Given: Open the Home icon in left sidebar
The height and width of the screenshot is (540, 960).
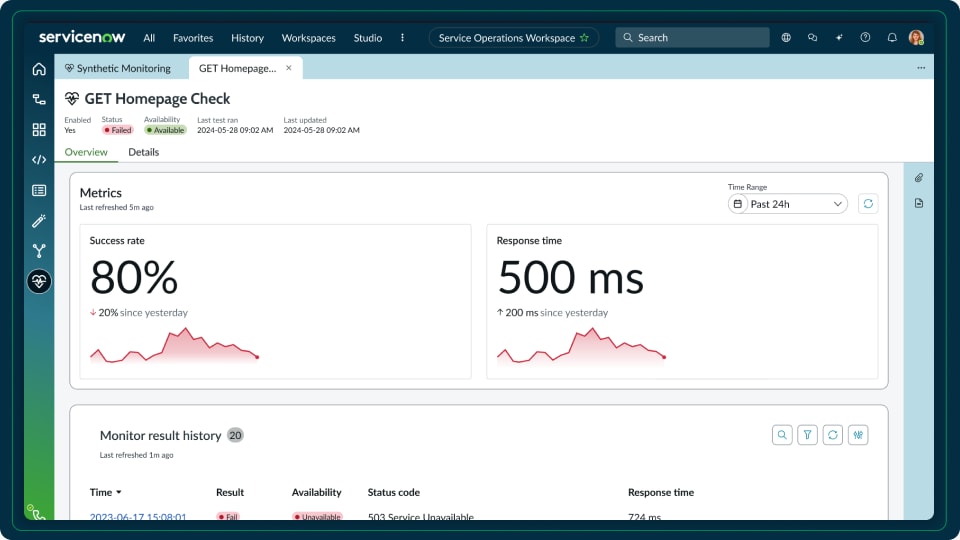Looking at the screenshot, I should (39, 69).
